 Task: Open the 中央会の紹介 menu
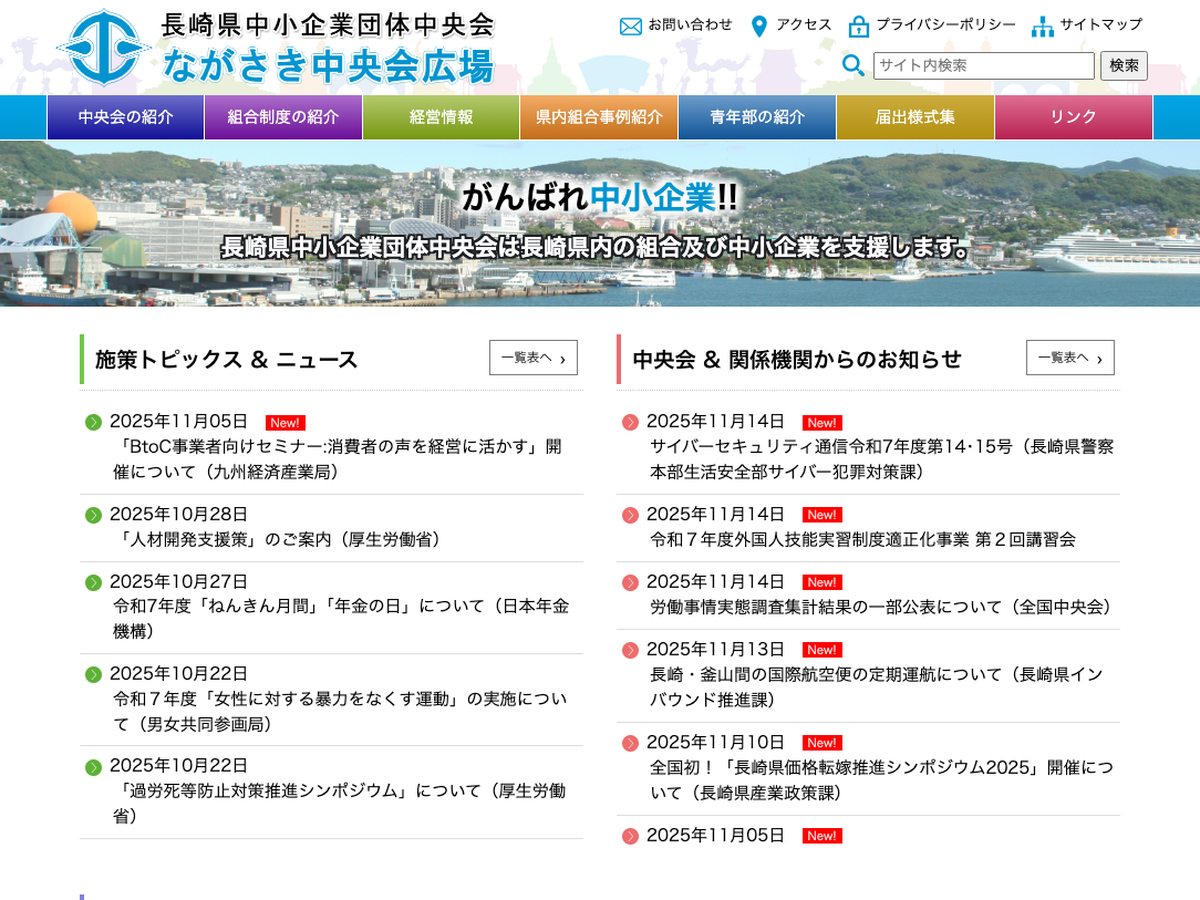(x=126, y=117)
